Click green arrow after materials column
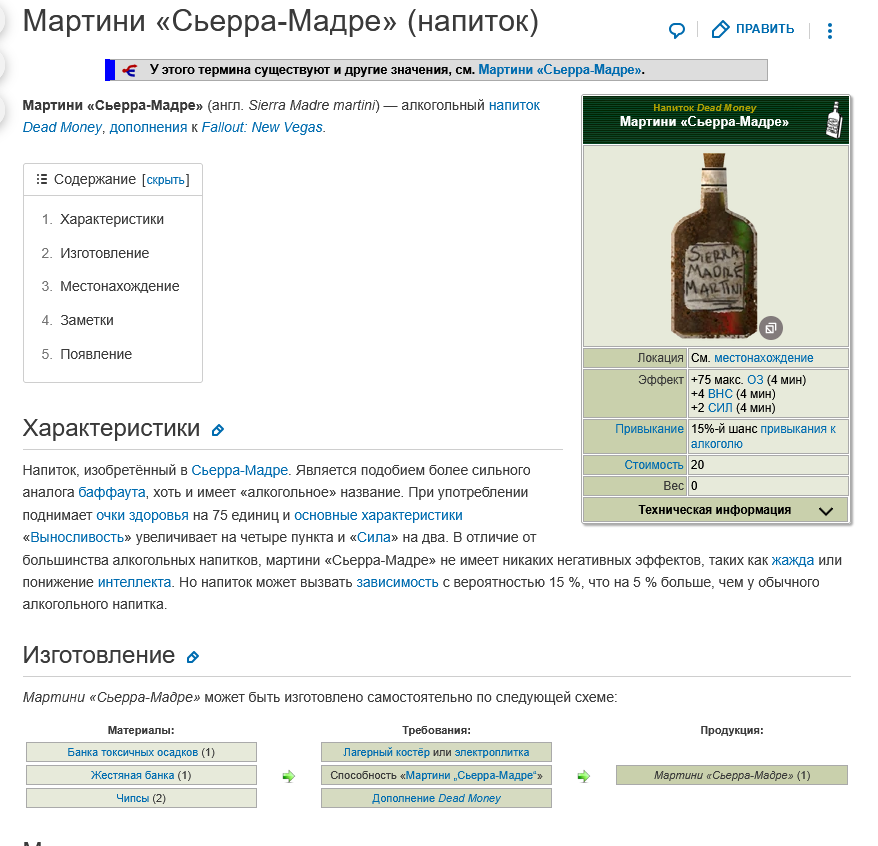Screen dimensions: 878x846 [288, 776]
